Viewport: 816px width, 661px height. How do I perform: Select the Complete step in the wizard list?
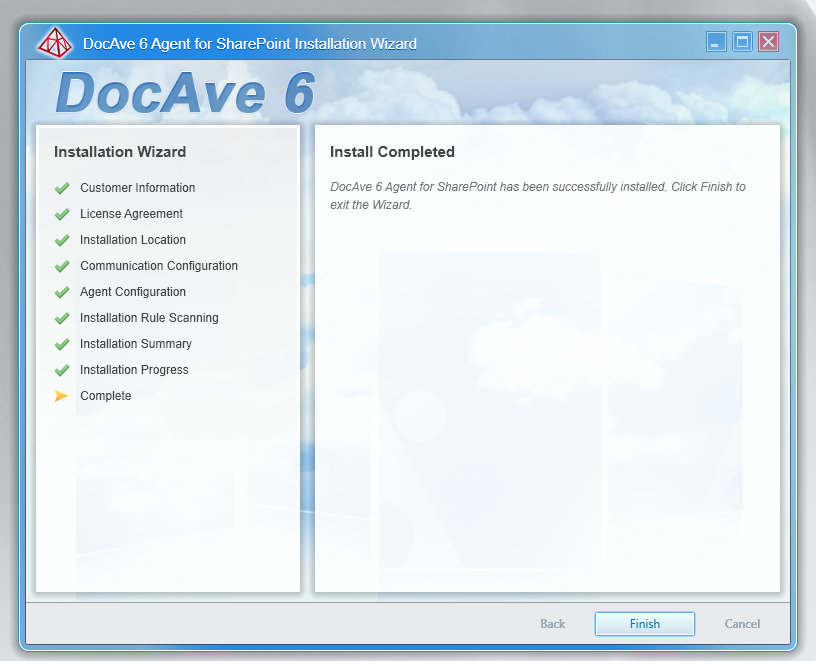[105, 396]
